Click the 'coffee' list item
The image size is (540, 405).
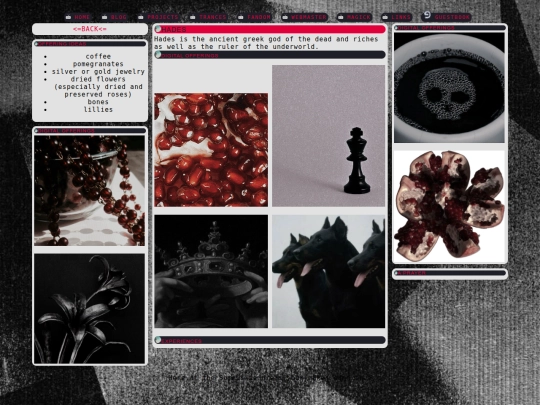[98, 56]
